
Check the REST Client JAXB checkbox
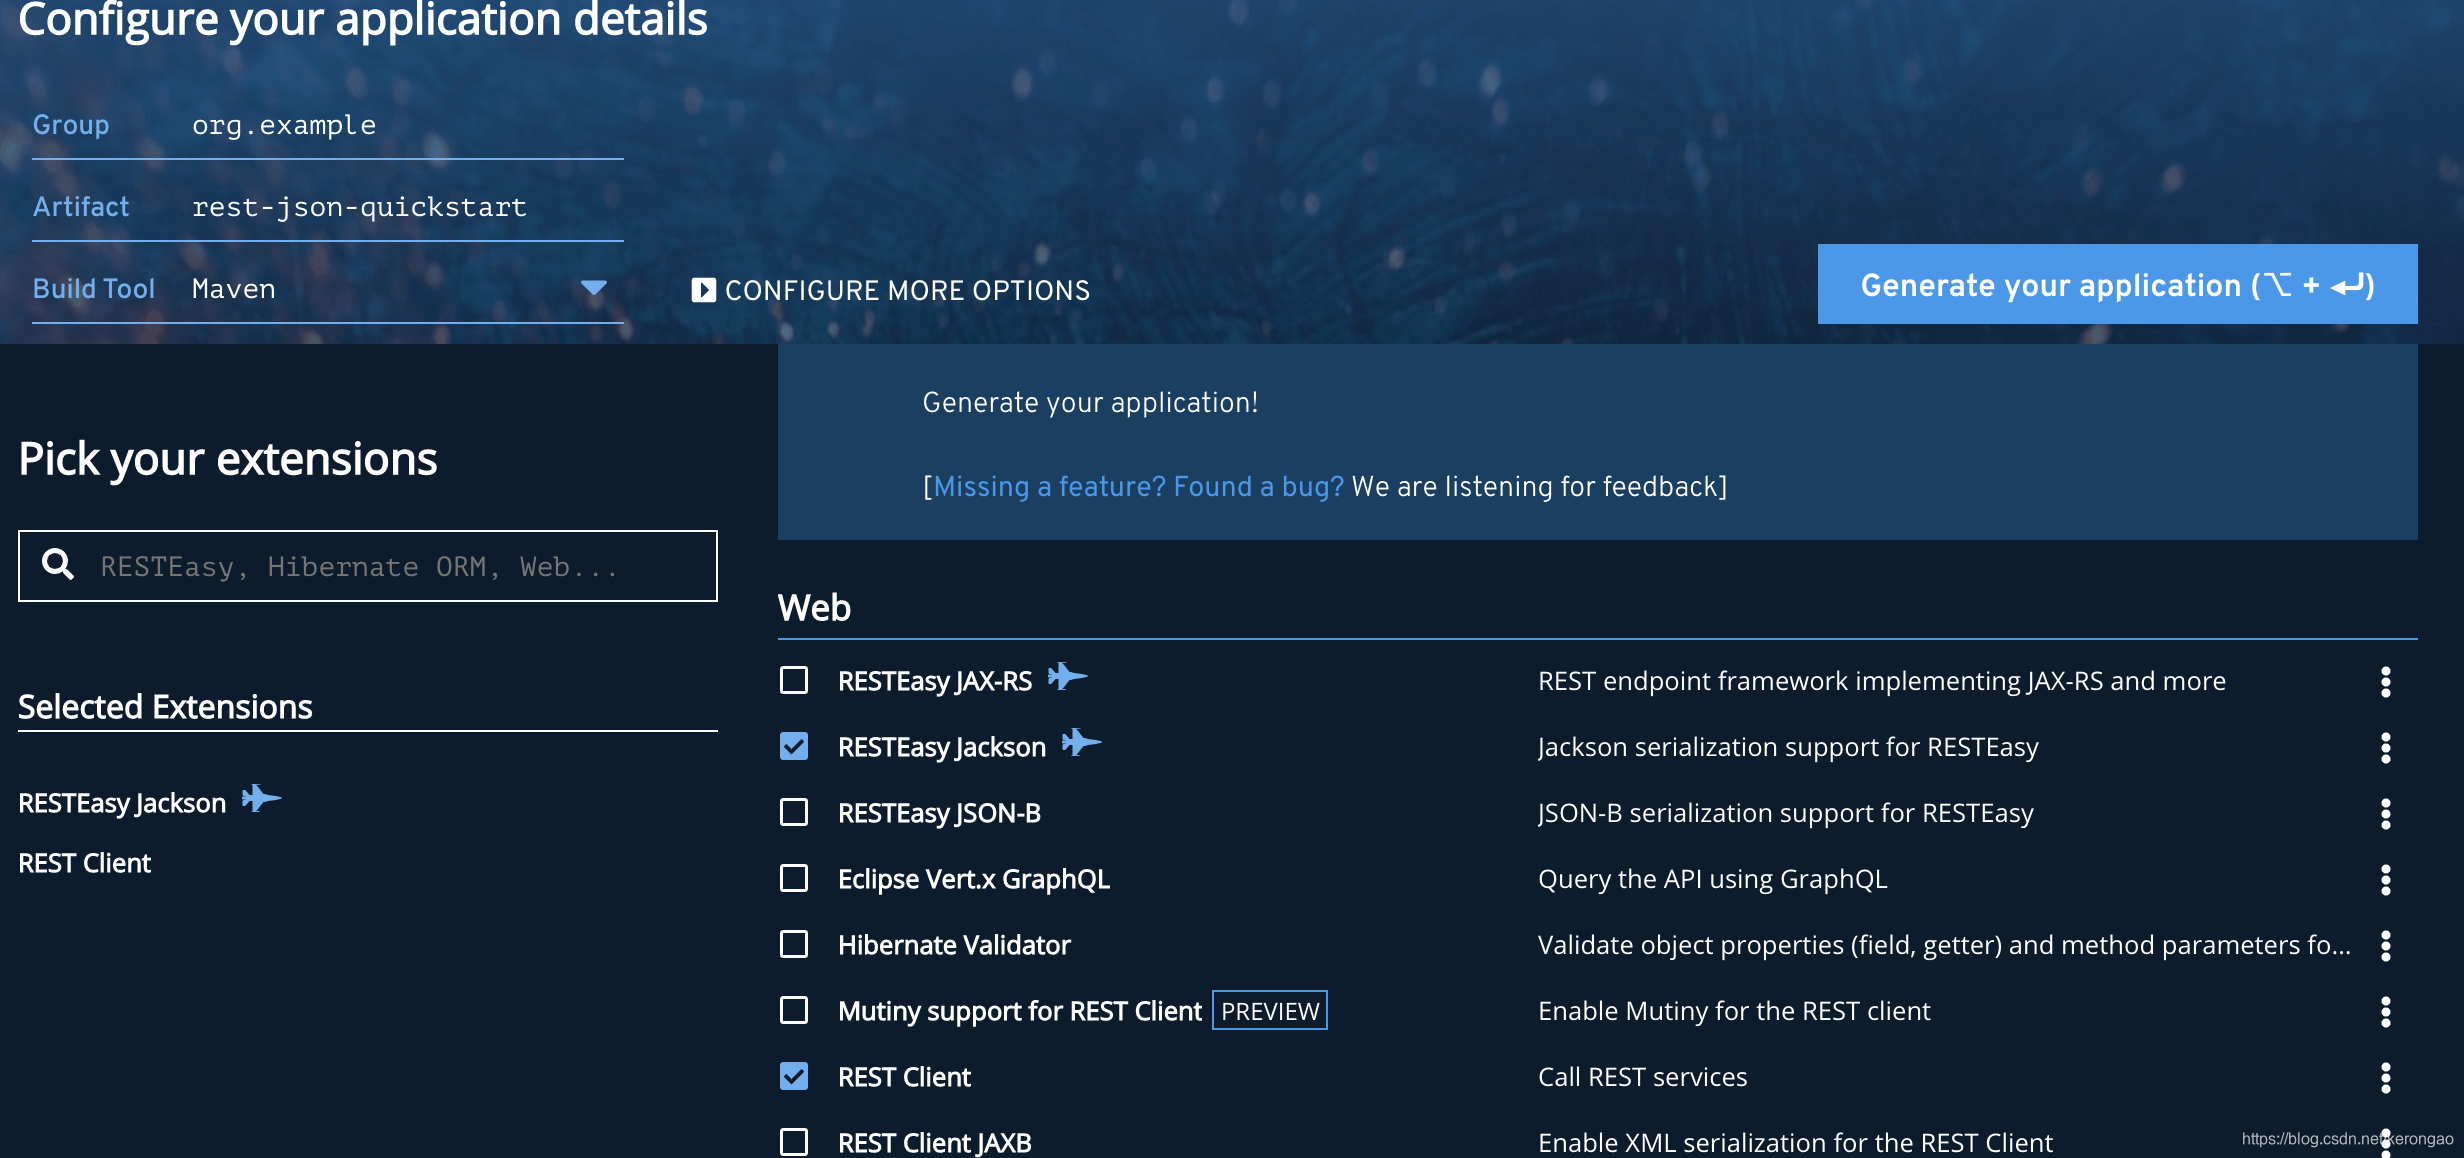[794, 1142]
